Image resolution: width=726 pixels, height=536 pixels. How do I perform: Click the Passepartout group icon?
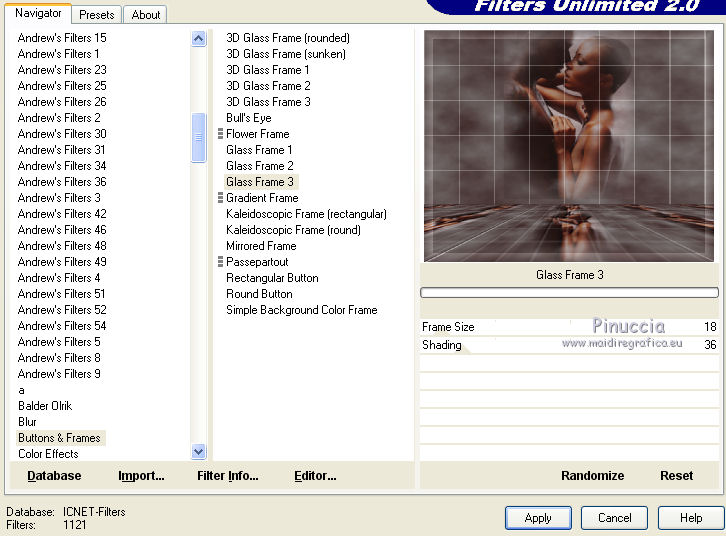click(x=220, y=262)
